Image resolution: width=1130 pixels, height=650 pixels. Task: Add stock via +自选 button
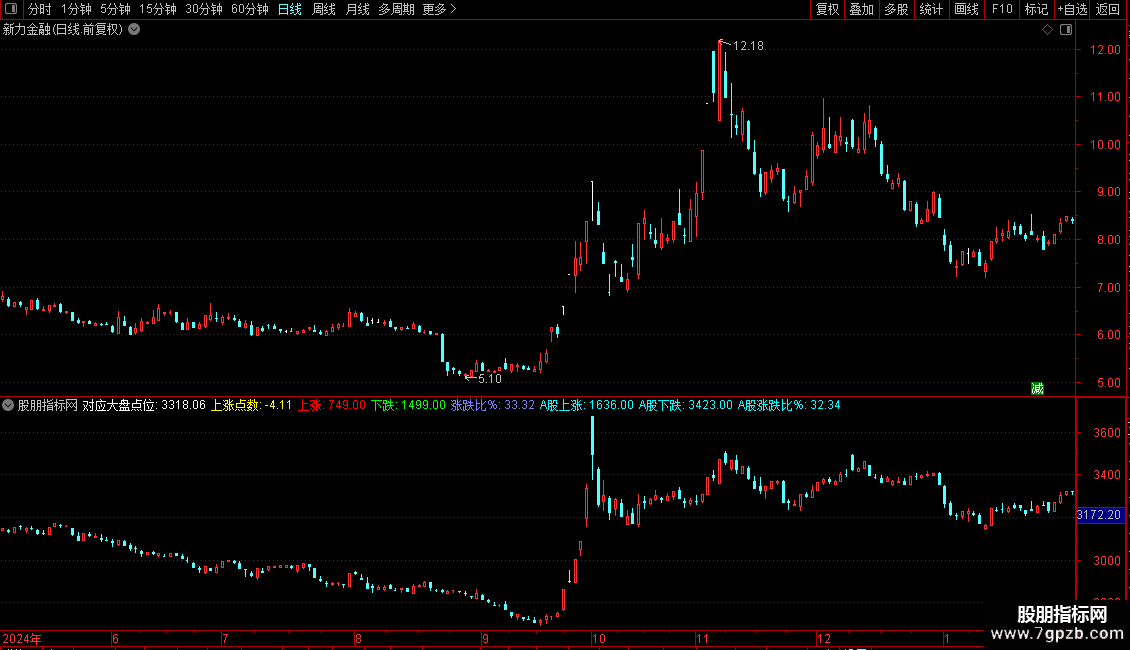[1072, 9]
